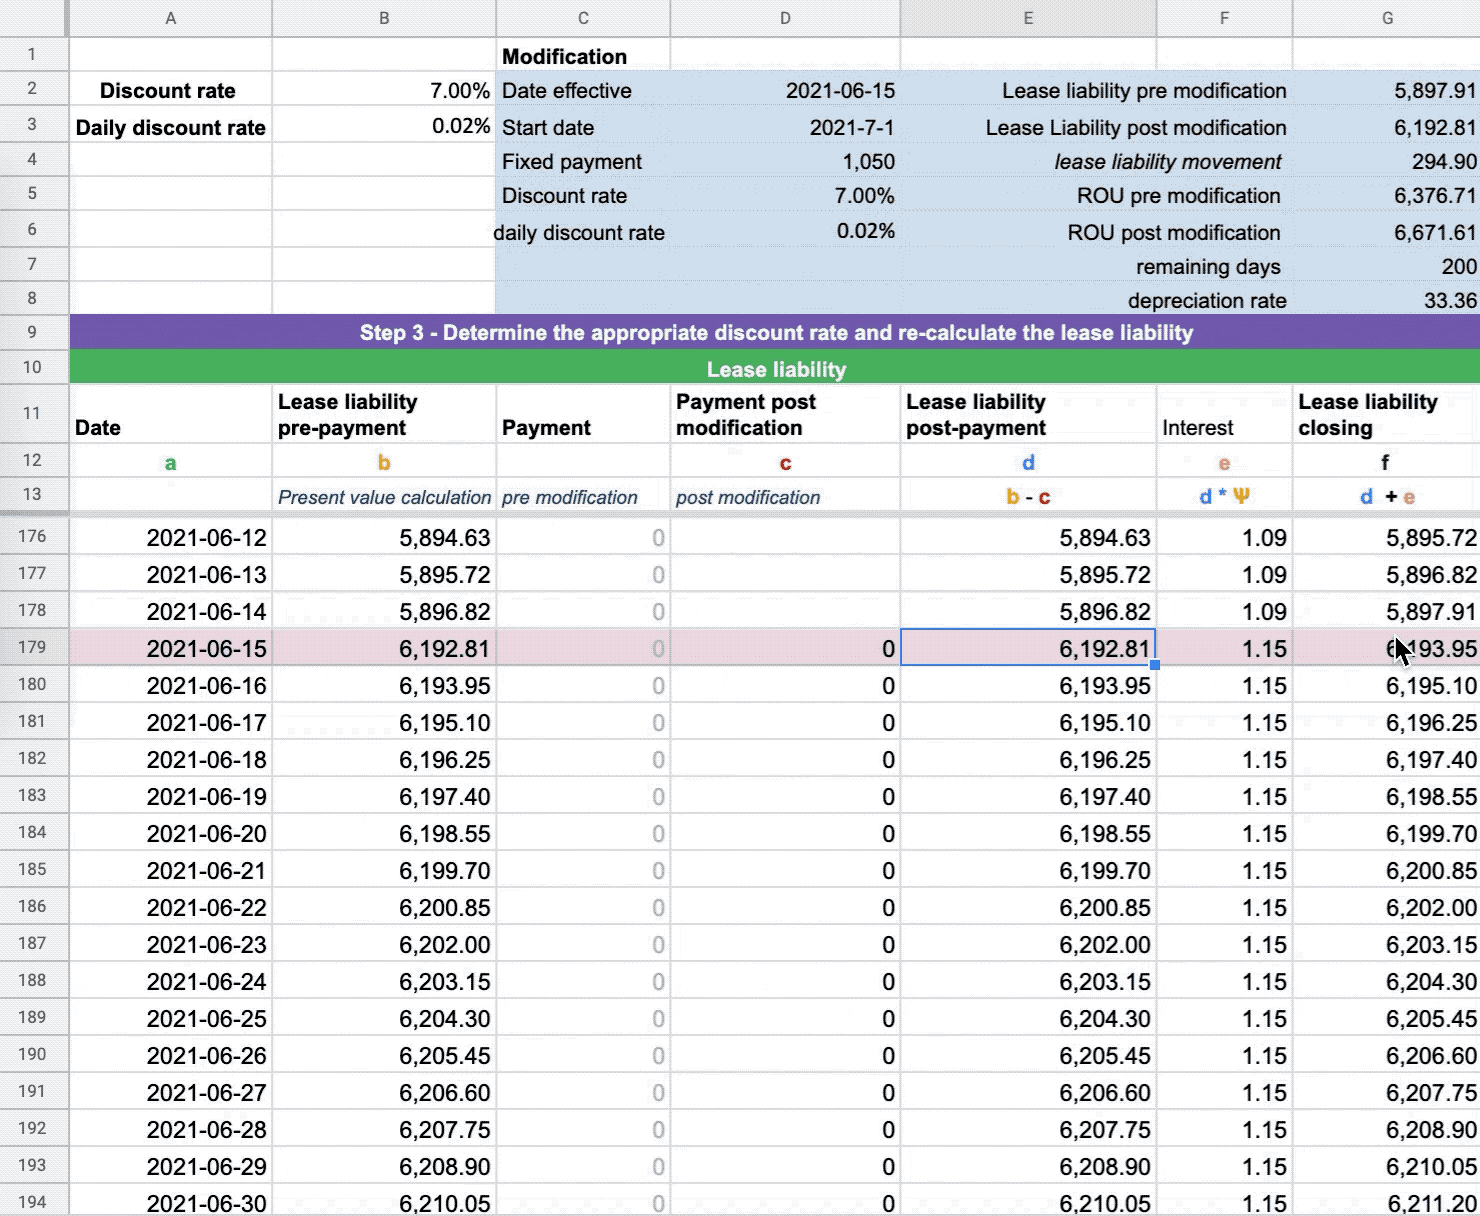
Task: Select pre-payment cell 6,204.30 in column B
Action: click(x=384, y=1018)
